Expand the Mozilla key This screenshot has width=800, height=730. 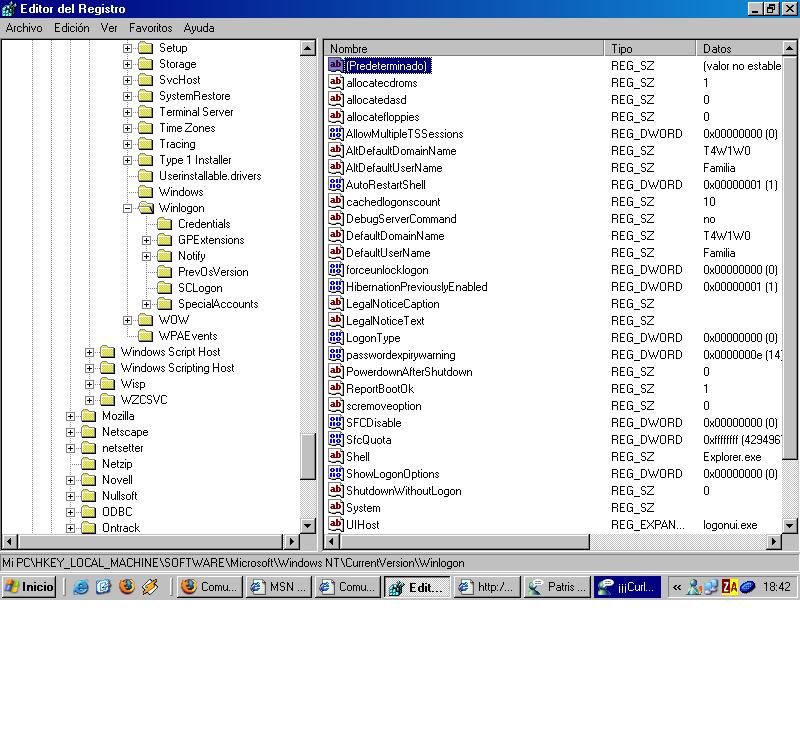[70, 416]
